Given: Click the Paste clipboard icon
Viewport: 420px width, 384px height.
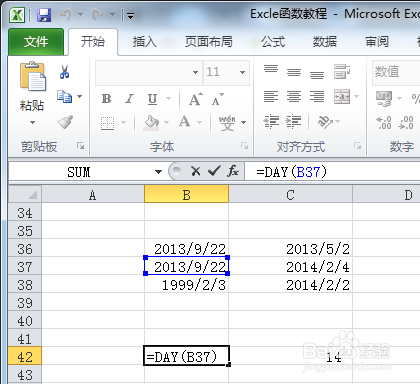Looking at the screenshot, I should (33, 76).
